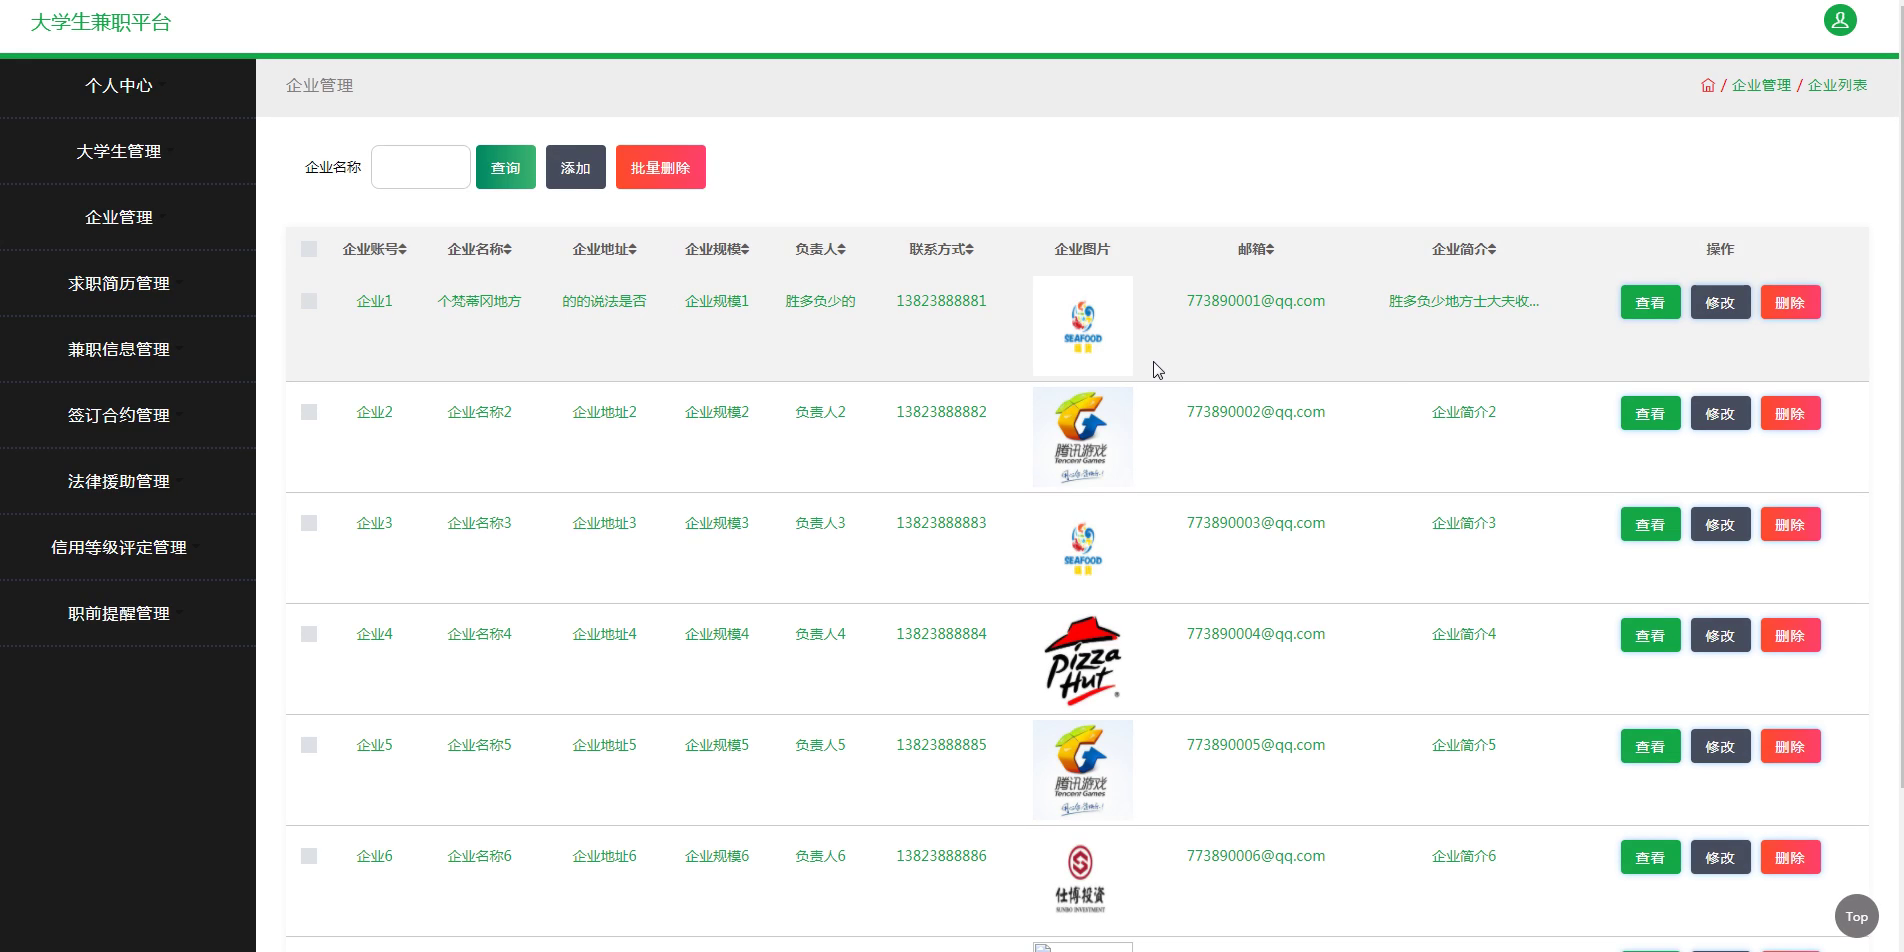1904x952 pixels.
Task: Expand 个人中心 sidebar menu
Action: [x=128, y=86]
